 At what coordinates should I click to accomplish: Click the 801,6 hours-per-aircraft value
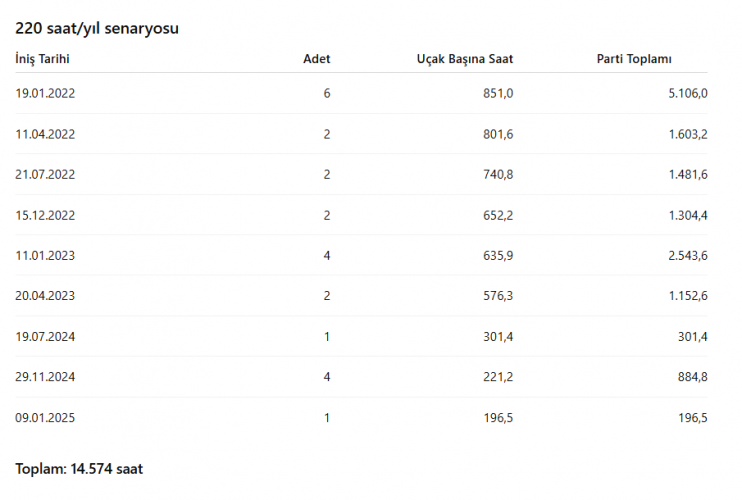498,134
